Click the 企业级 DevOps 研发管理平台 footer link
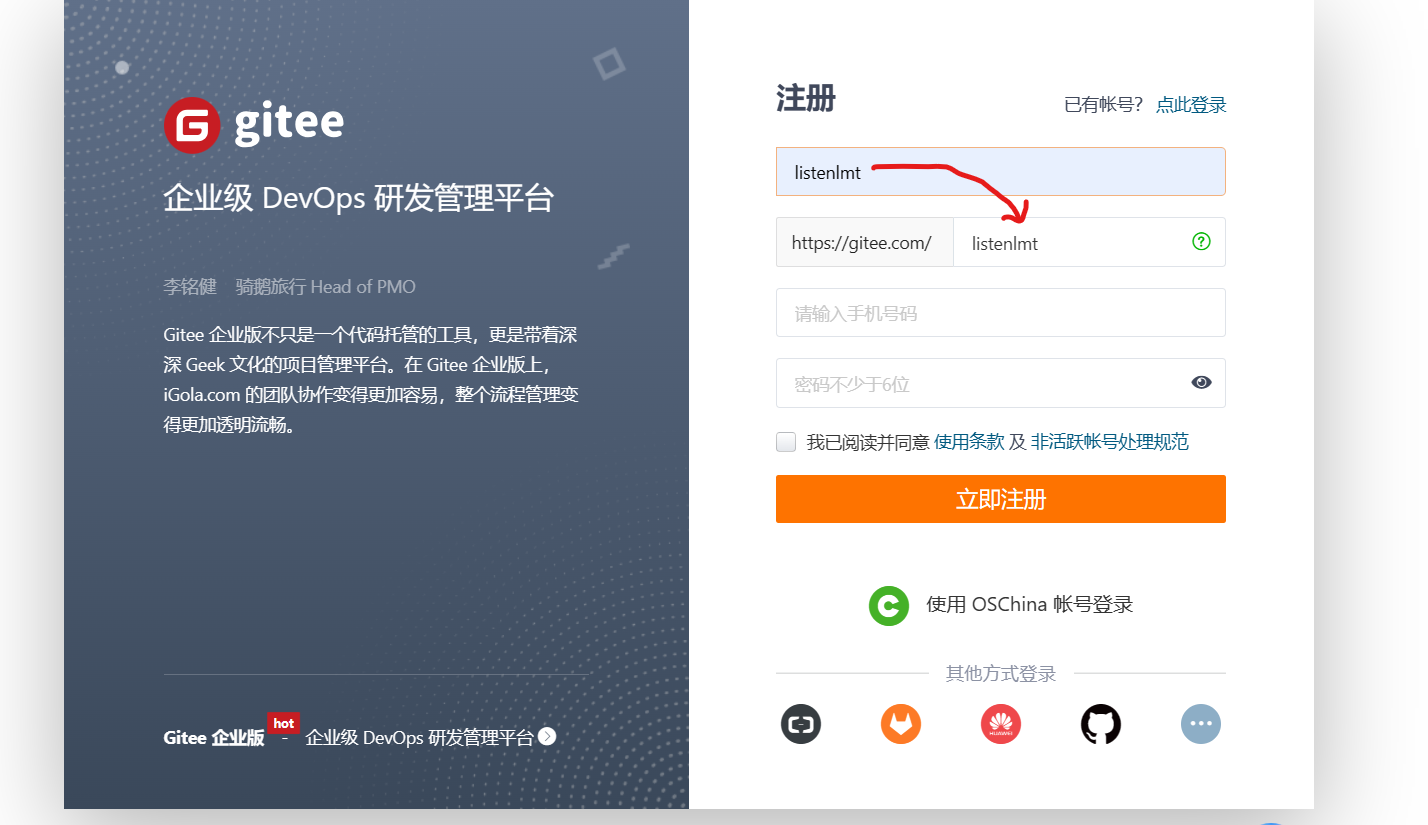Viewport: 1428px width, 825px height. pos(419,738)
